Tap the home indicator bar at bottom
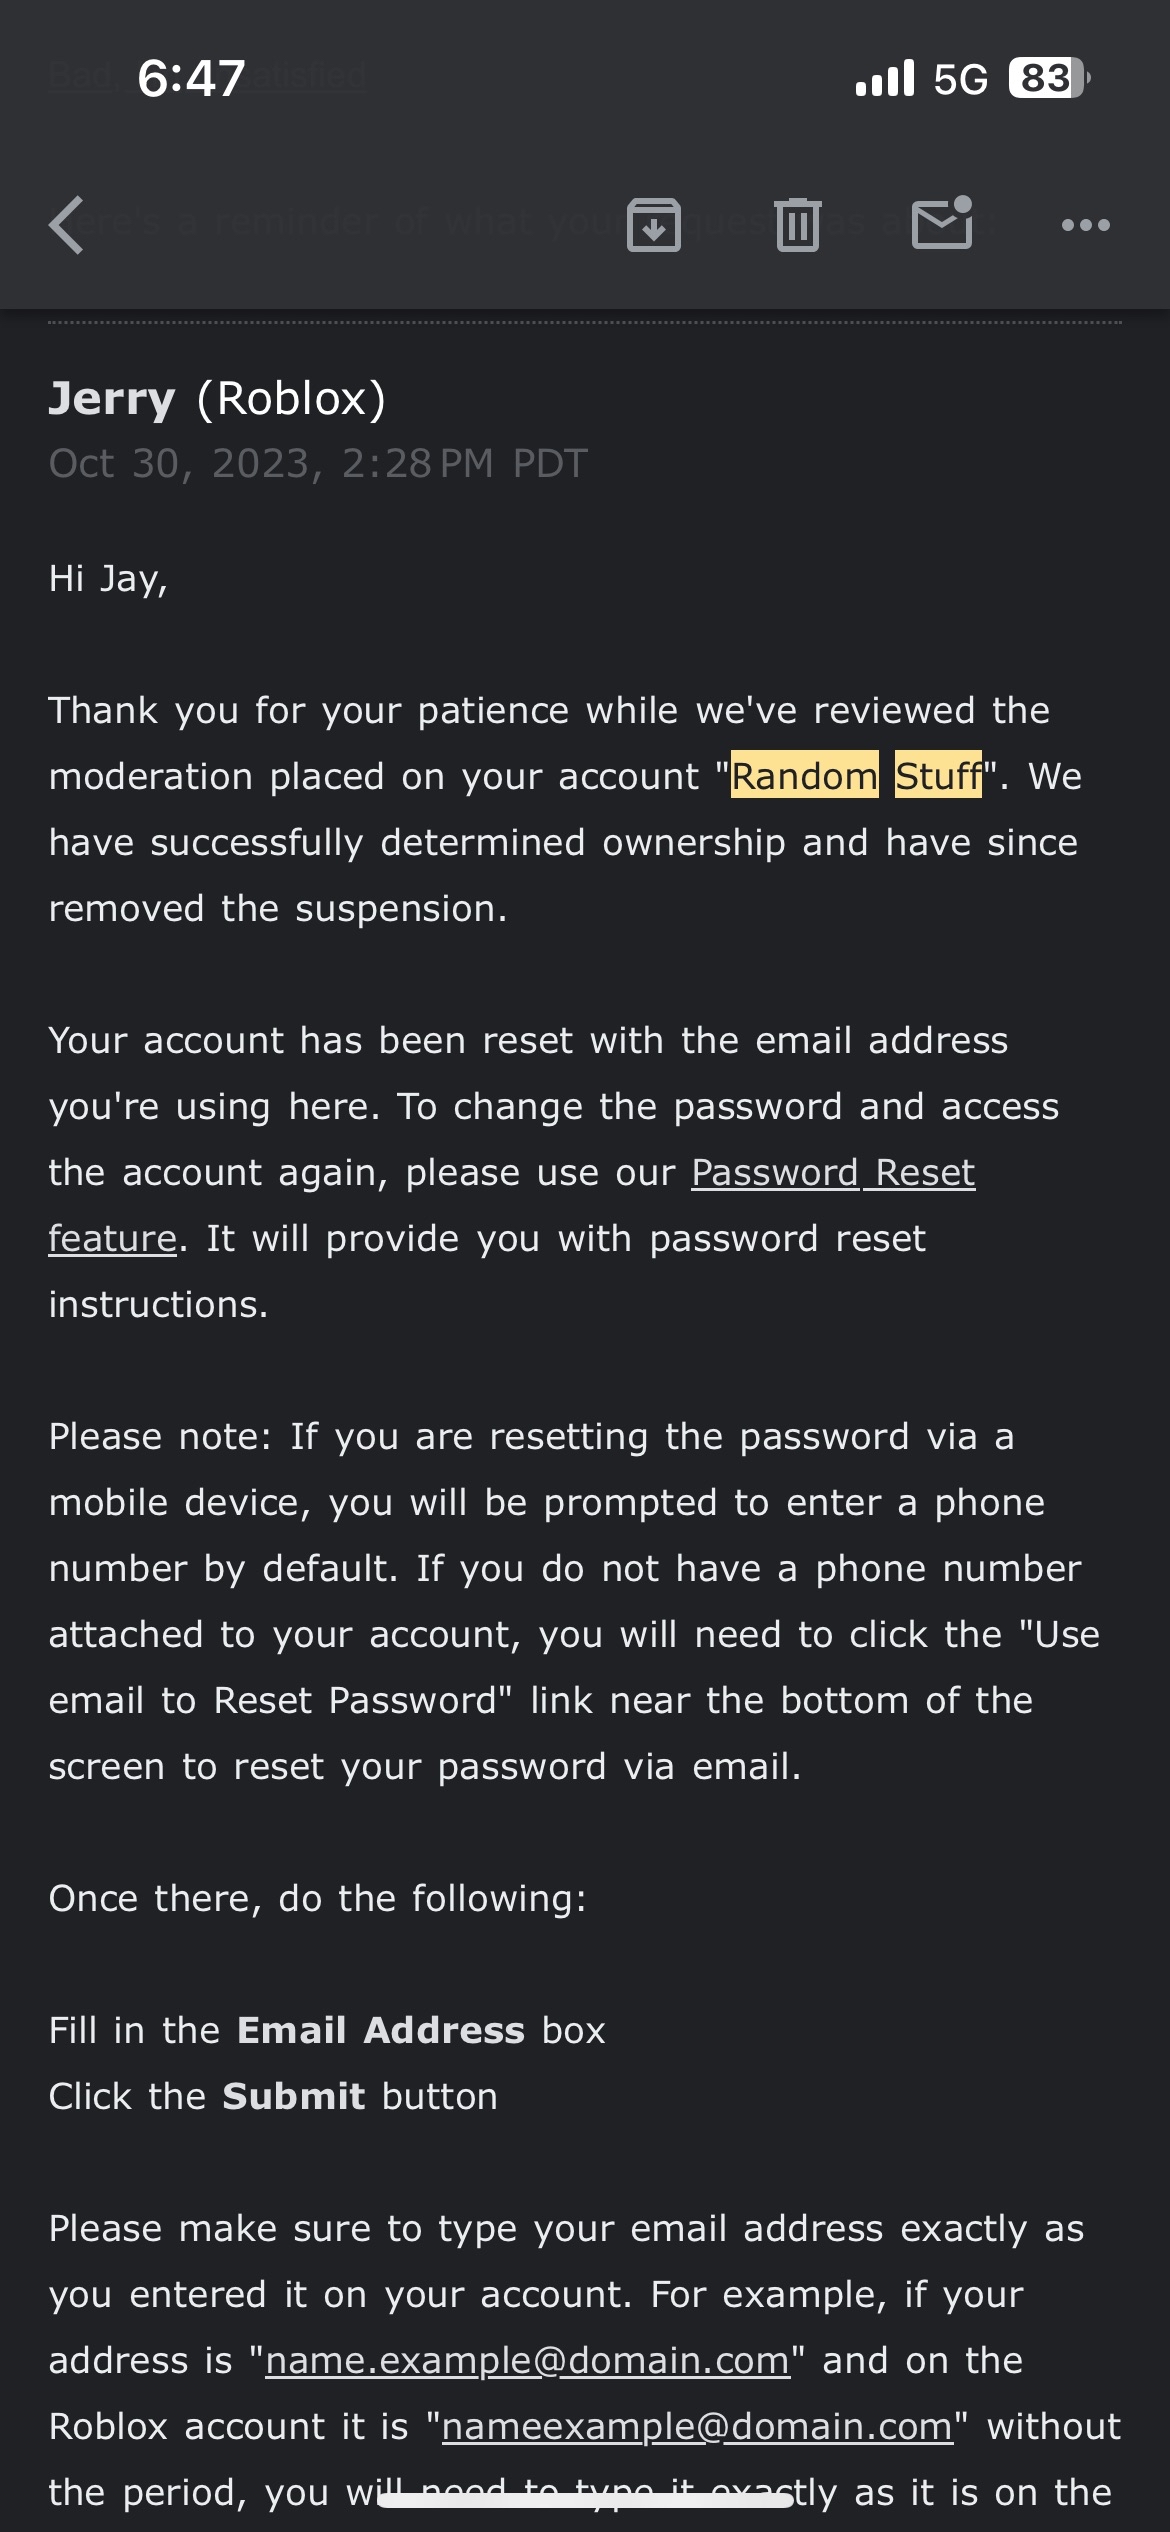The height and width of the screenshot is (2532, 1170). tap(585, 2499)
